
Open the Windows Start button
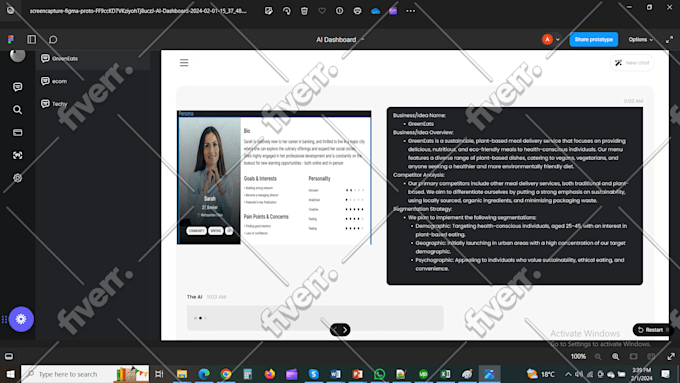(10, 374)
